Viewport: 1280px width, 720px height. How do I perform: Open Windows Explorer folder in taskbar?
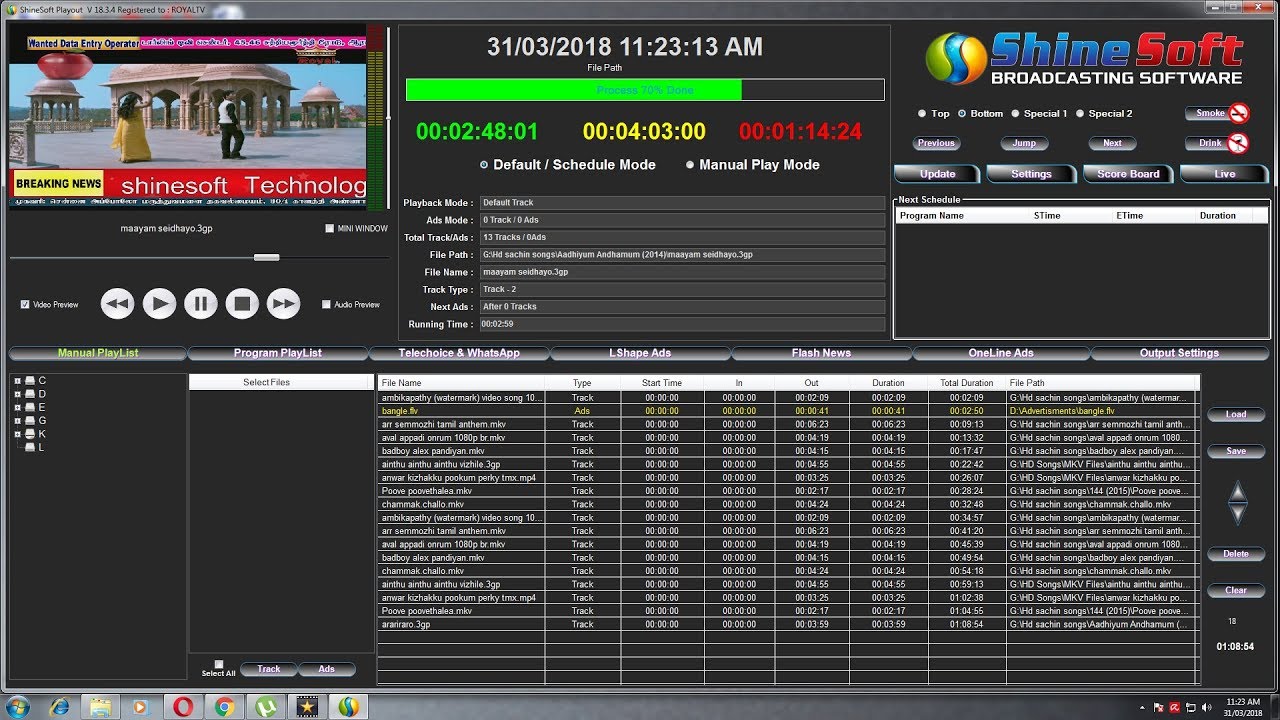tap(100, 707)
